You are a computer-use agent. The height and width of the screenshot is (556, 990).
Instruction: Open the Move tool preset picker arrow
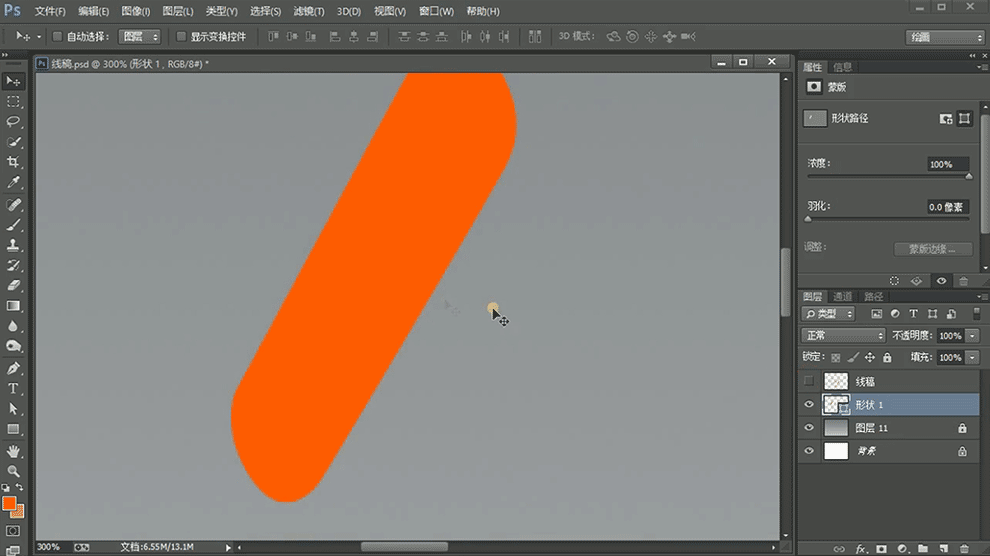[x=39, y=37]
